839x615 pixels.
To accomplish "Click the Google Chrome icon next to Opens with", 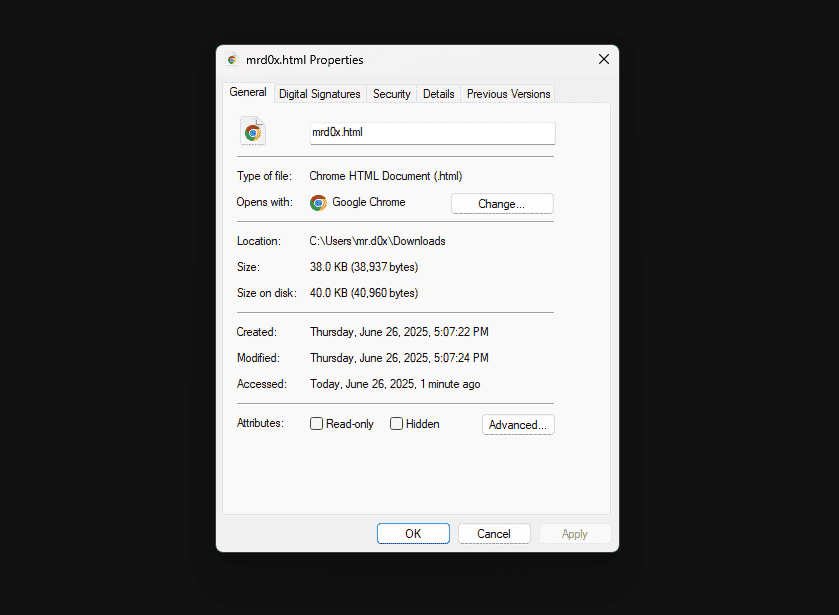I will tap(318, 203).
